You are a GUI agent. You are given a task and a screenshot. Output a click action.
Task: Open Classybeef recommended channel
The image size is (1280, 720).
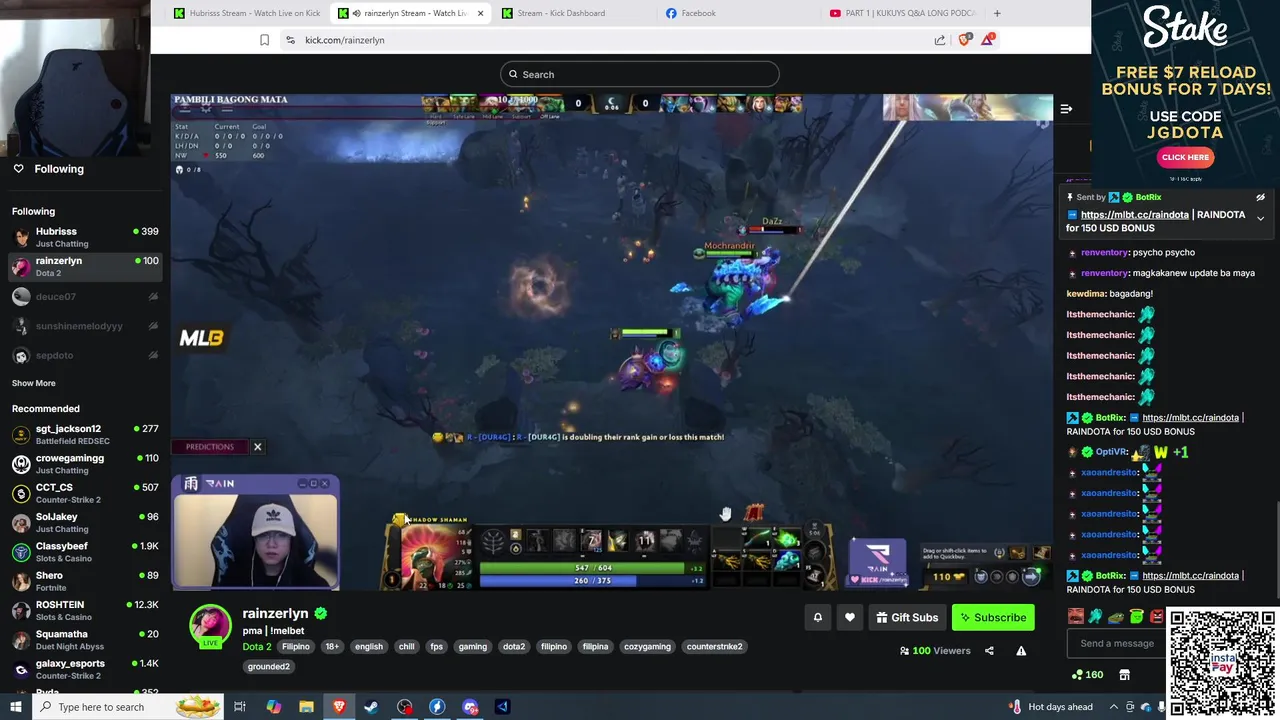85,552
